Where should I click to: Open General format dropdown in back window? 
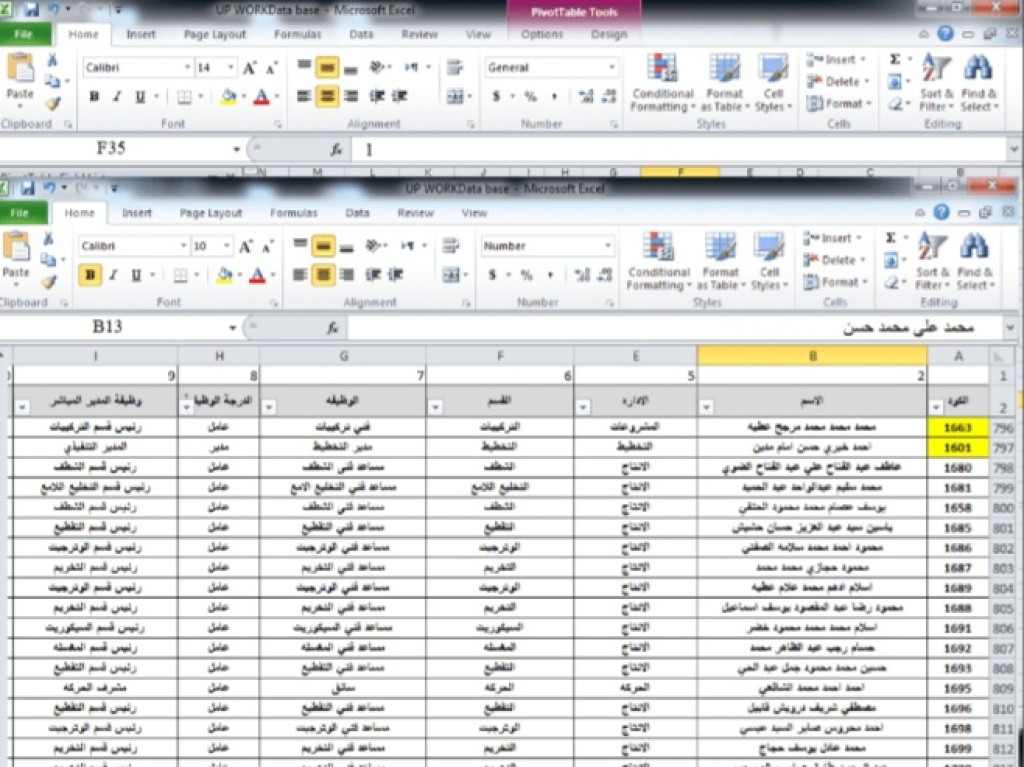point(612,67)
